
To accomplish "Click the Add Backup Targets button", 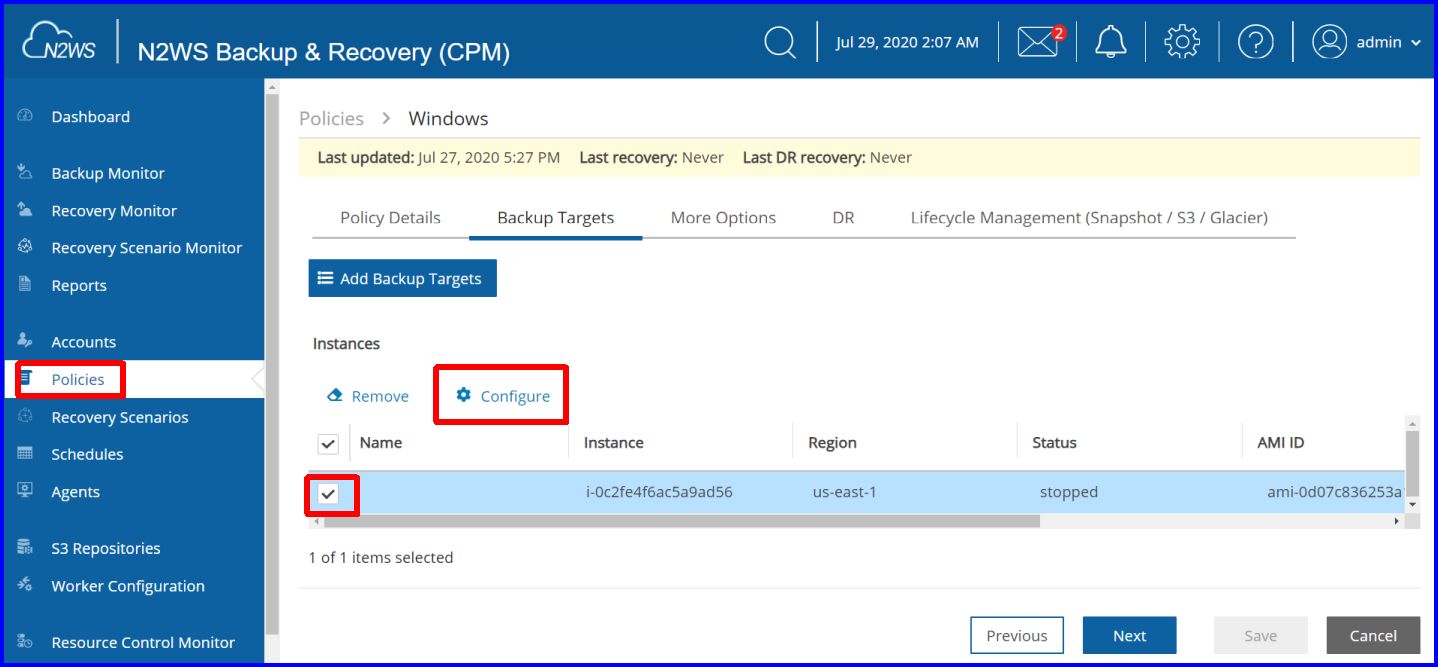I will 402,278.
